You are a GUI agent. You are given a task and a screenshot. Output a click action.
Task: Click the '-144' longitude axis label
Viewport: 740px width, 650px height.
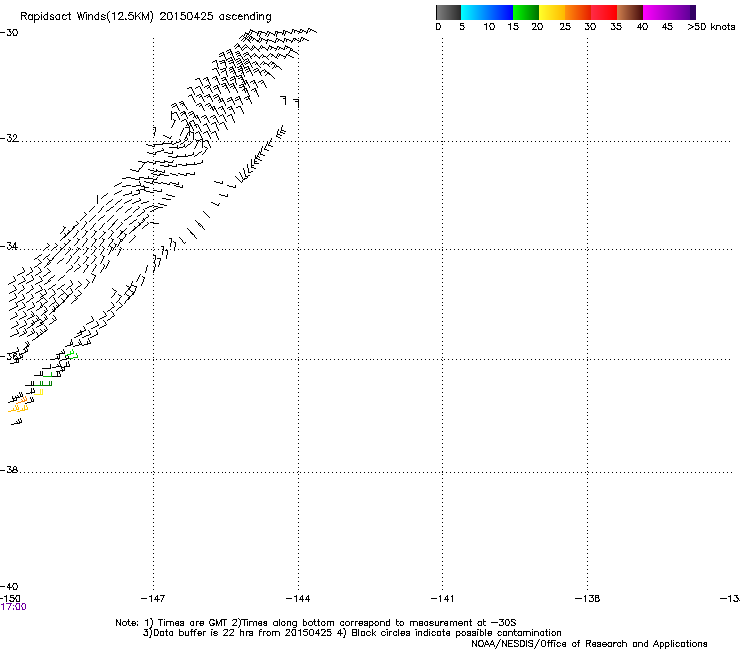pos(298,599)
